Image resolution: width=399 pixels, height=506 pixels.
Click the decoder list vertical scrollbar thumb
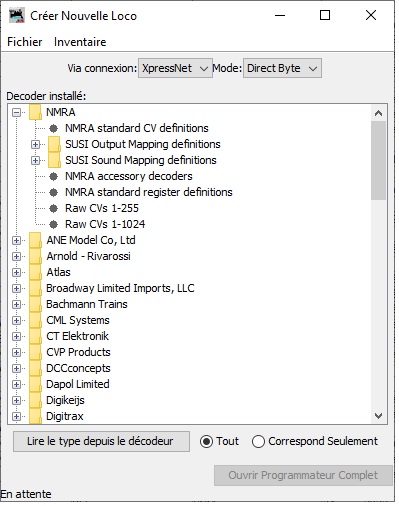click(378, 160)
